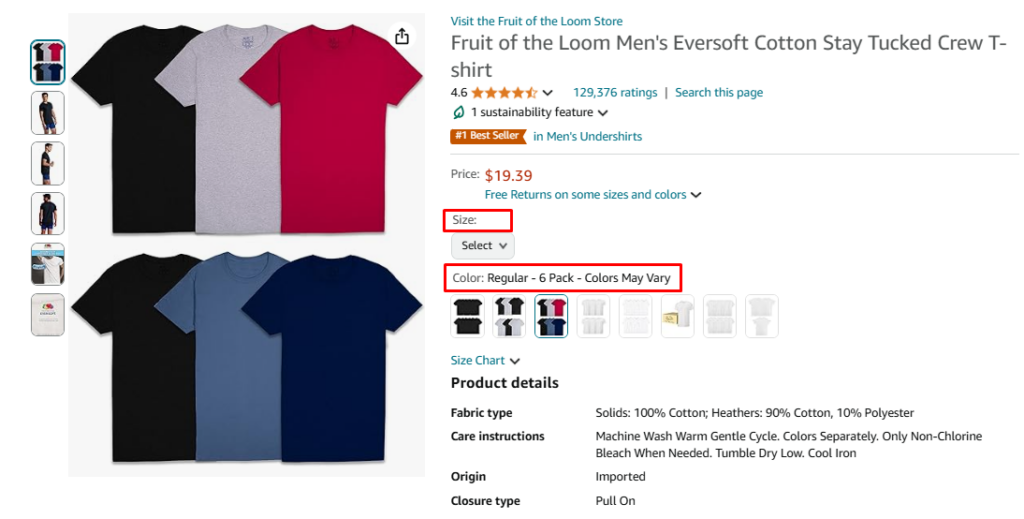Visit the Fruit of the Loom Store

point(536,21)
